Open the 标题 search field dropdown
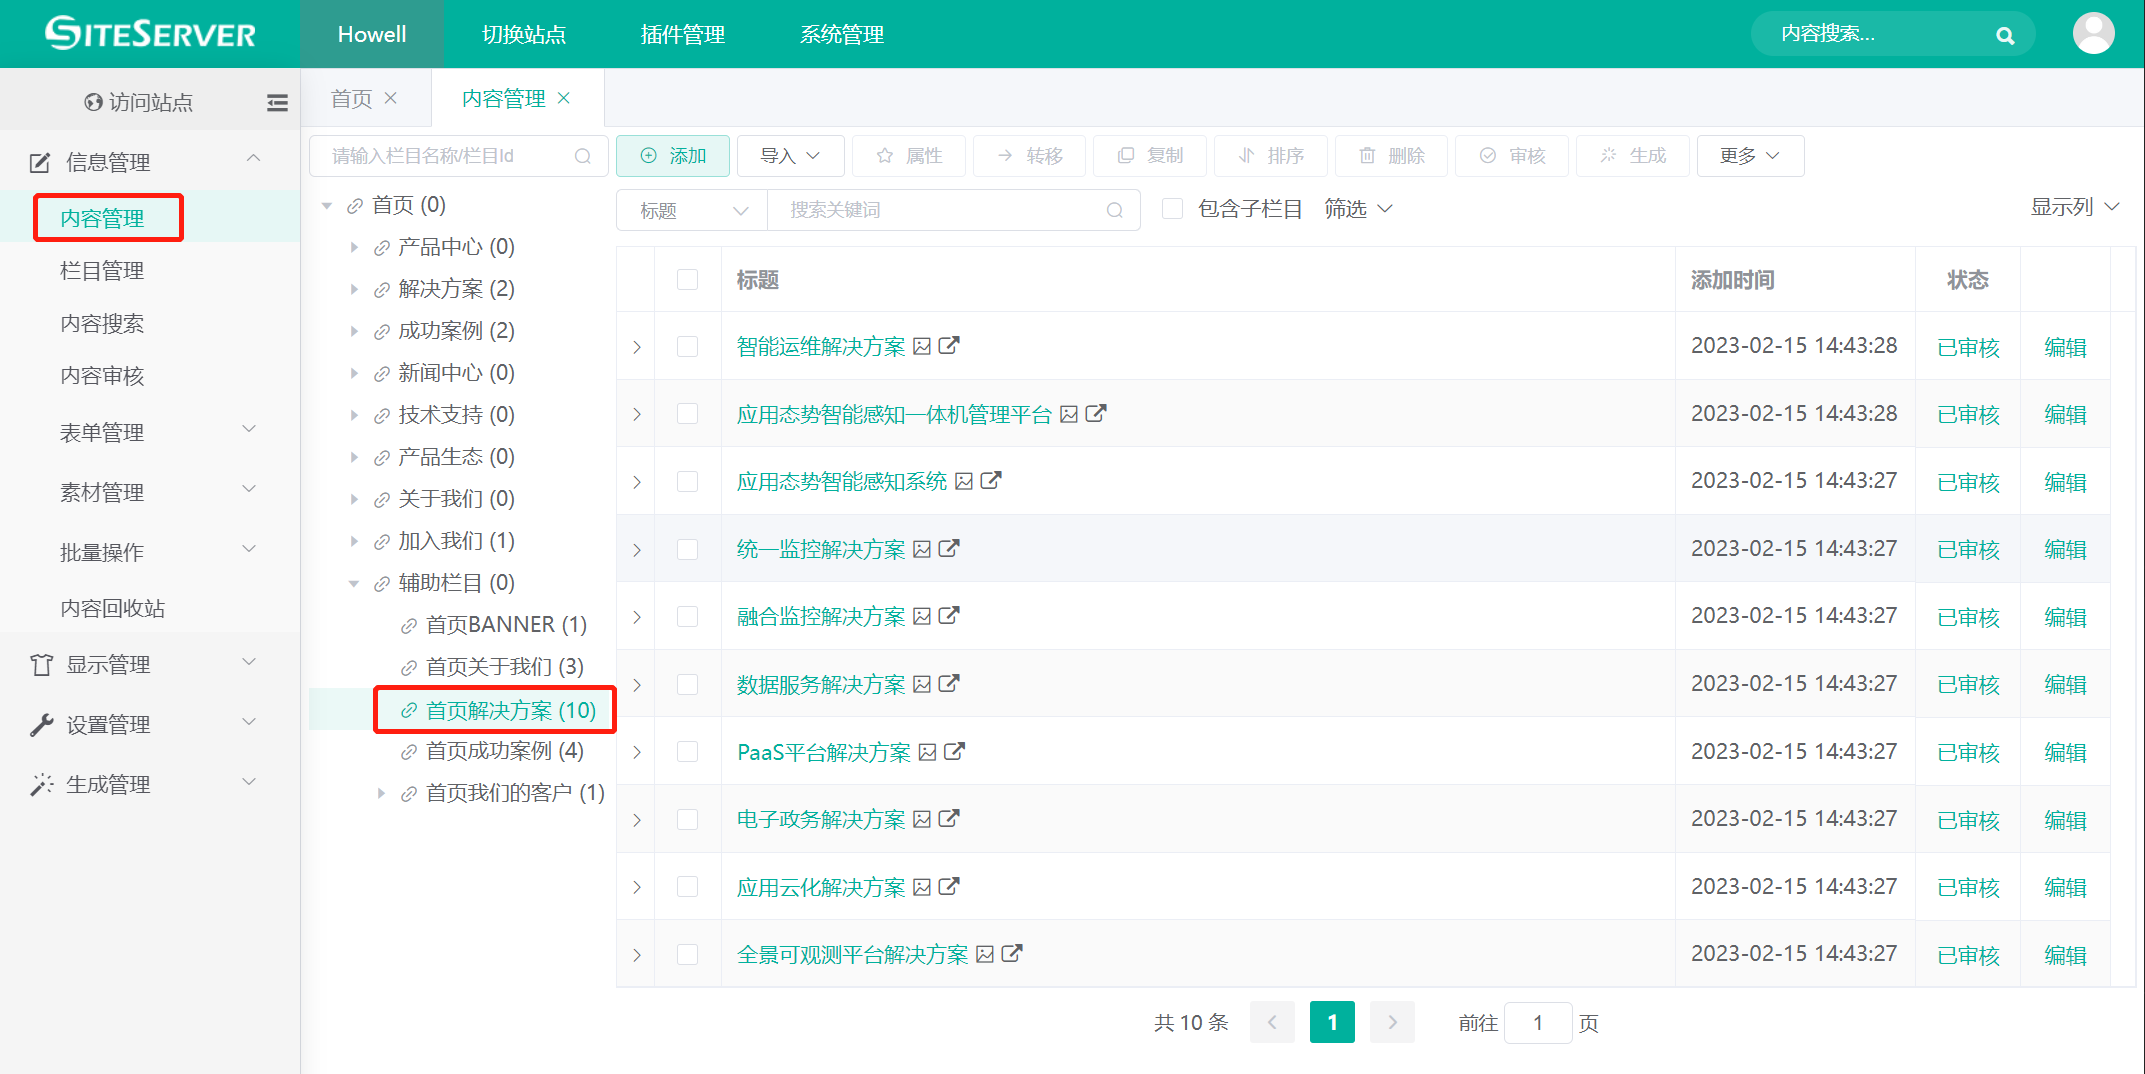 (x=692, y=210)
